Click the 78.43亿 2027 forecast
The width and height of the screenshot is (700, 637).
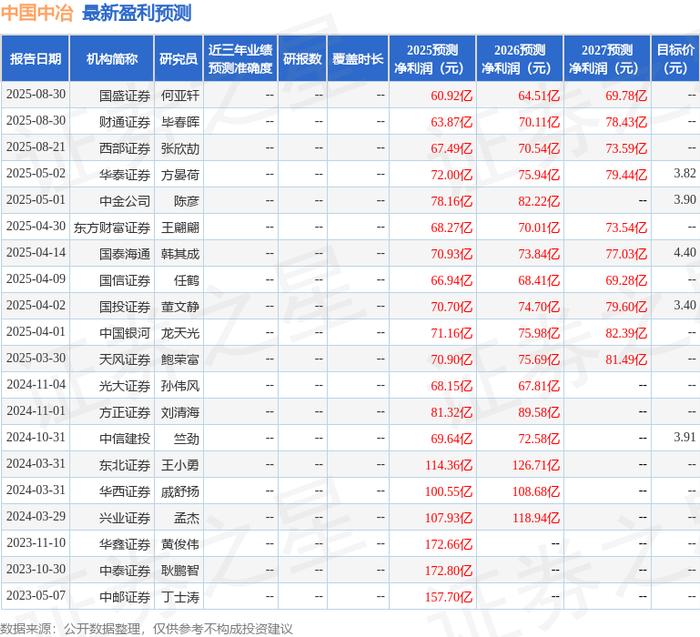626,122
